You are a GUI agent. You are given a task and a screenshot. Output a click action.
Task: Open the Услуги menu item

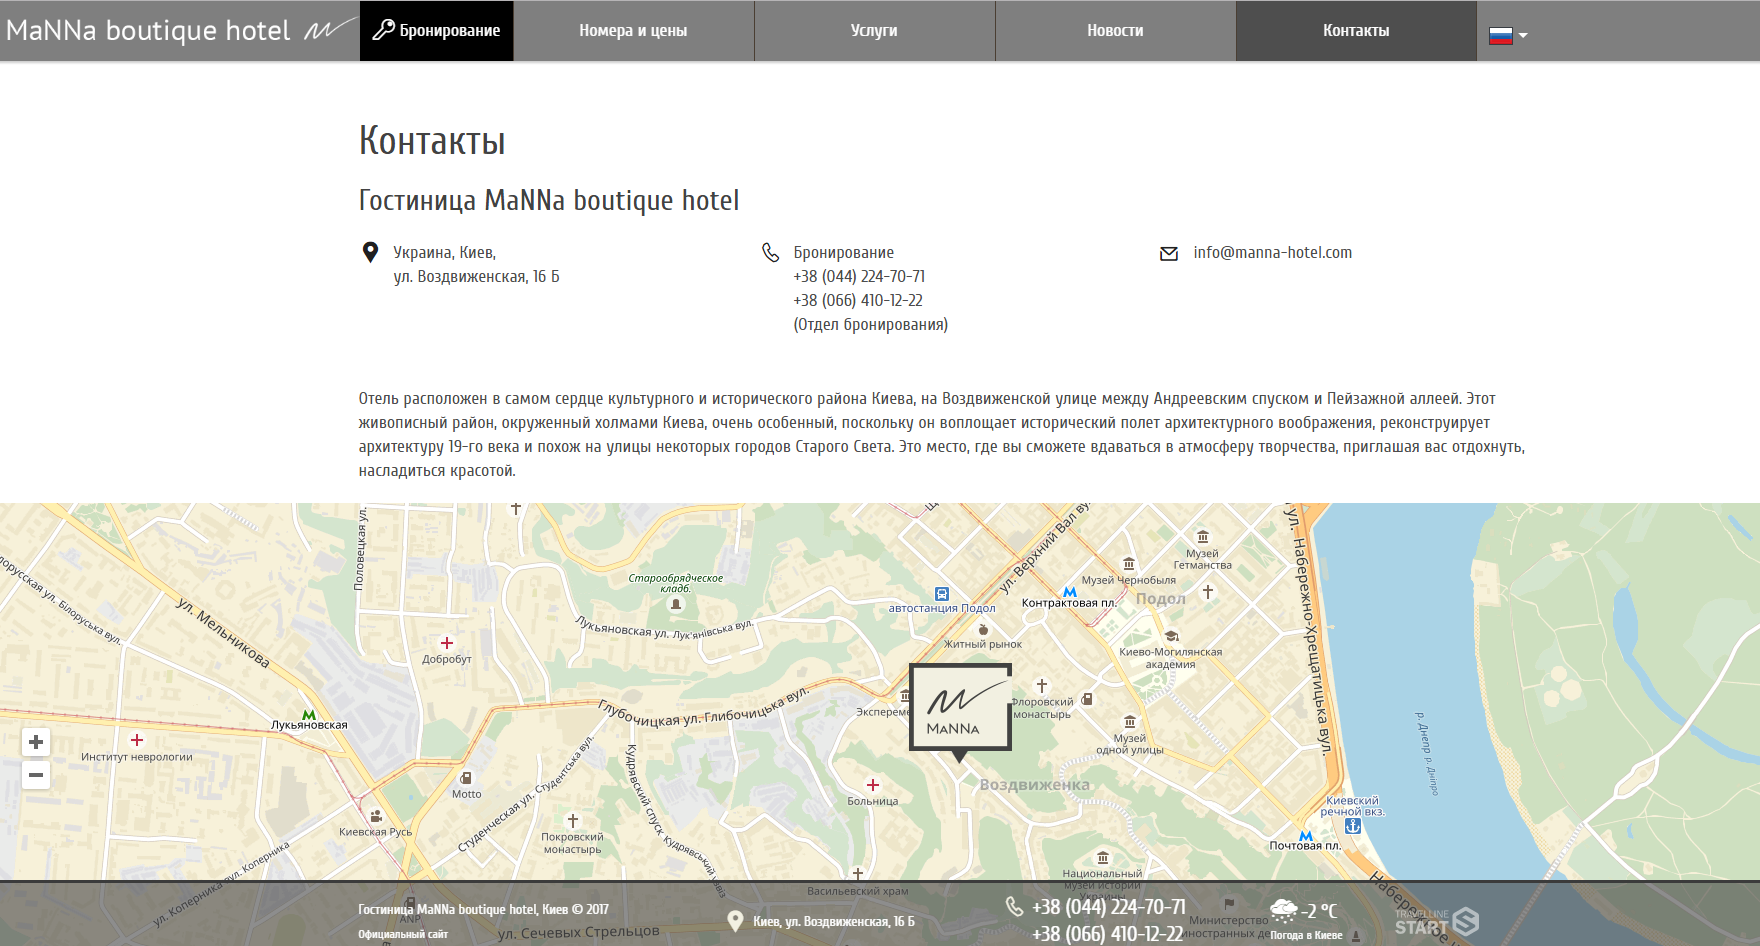pyautogui.click(x=874, y=30)
